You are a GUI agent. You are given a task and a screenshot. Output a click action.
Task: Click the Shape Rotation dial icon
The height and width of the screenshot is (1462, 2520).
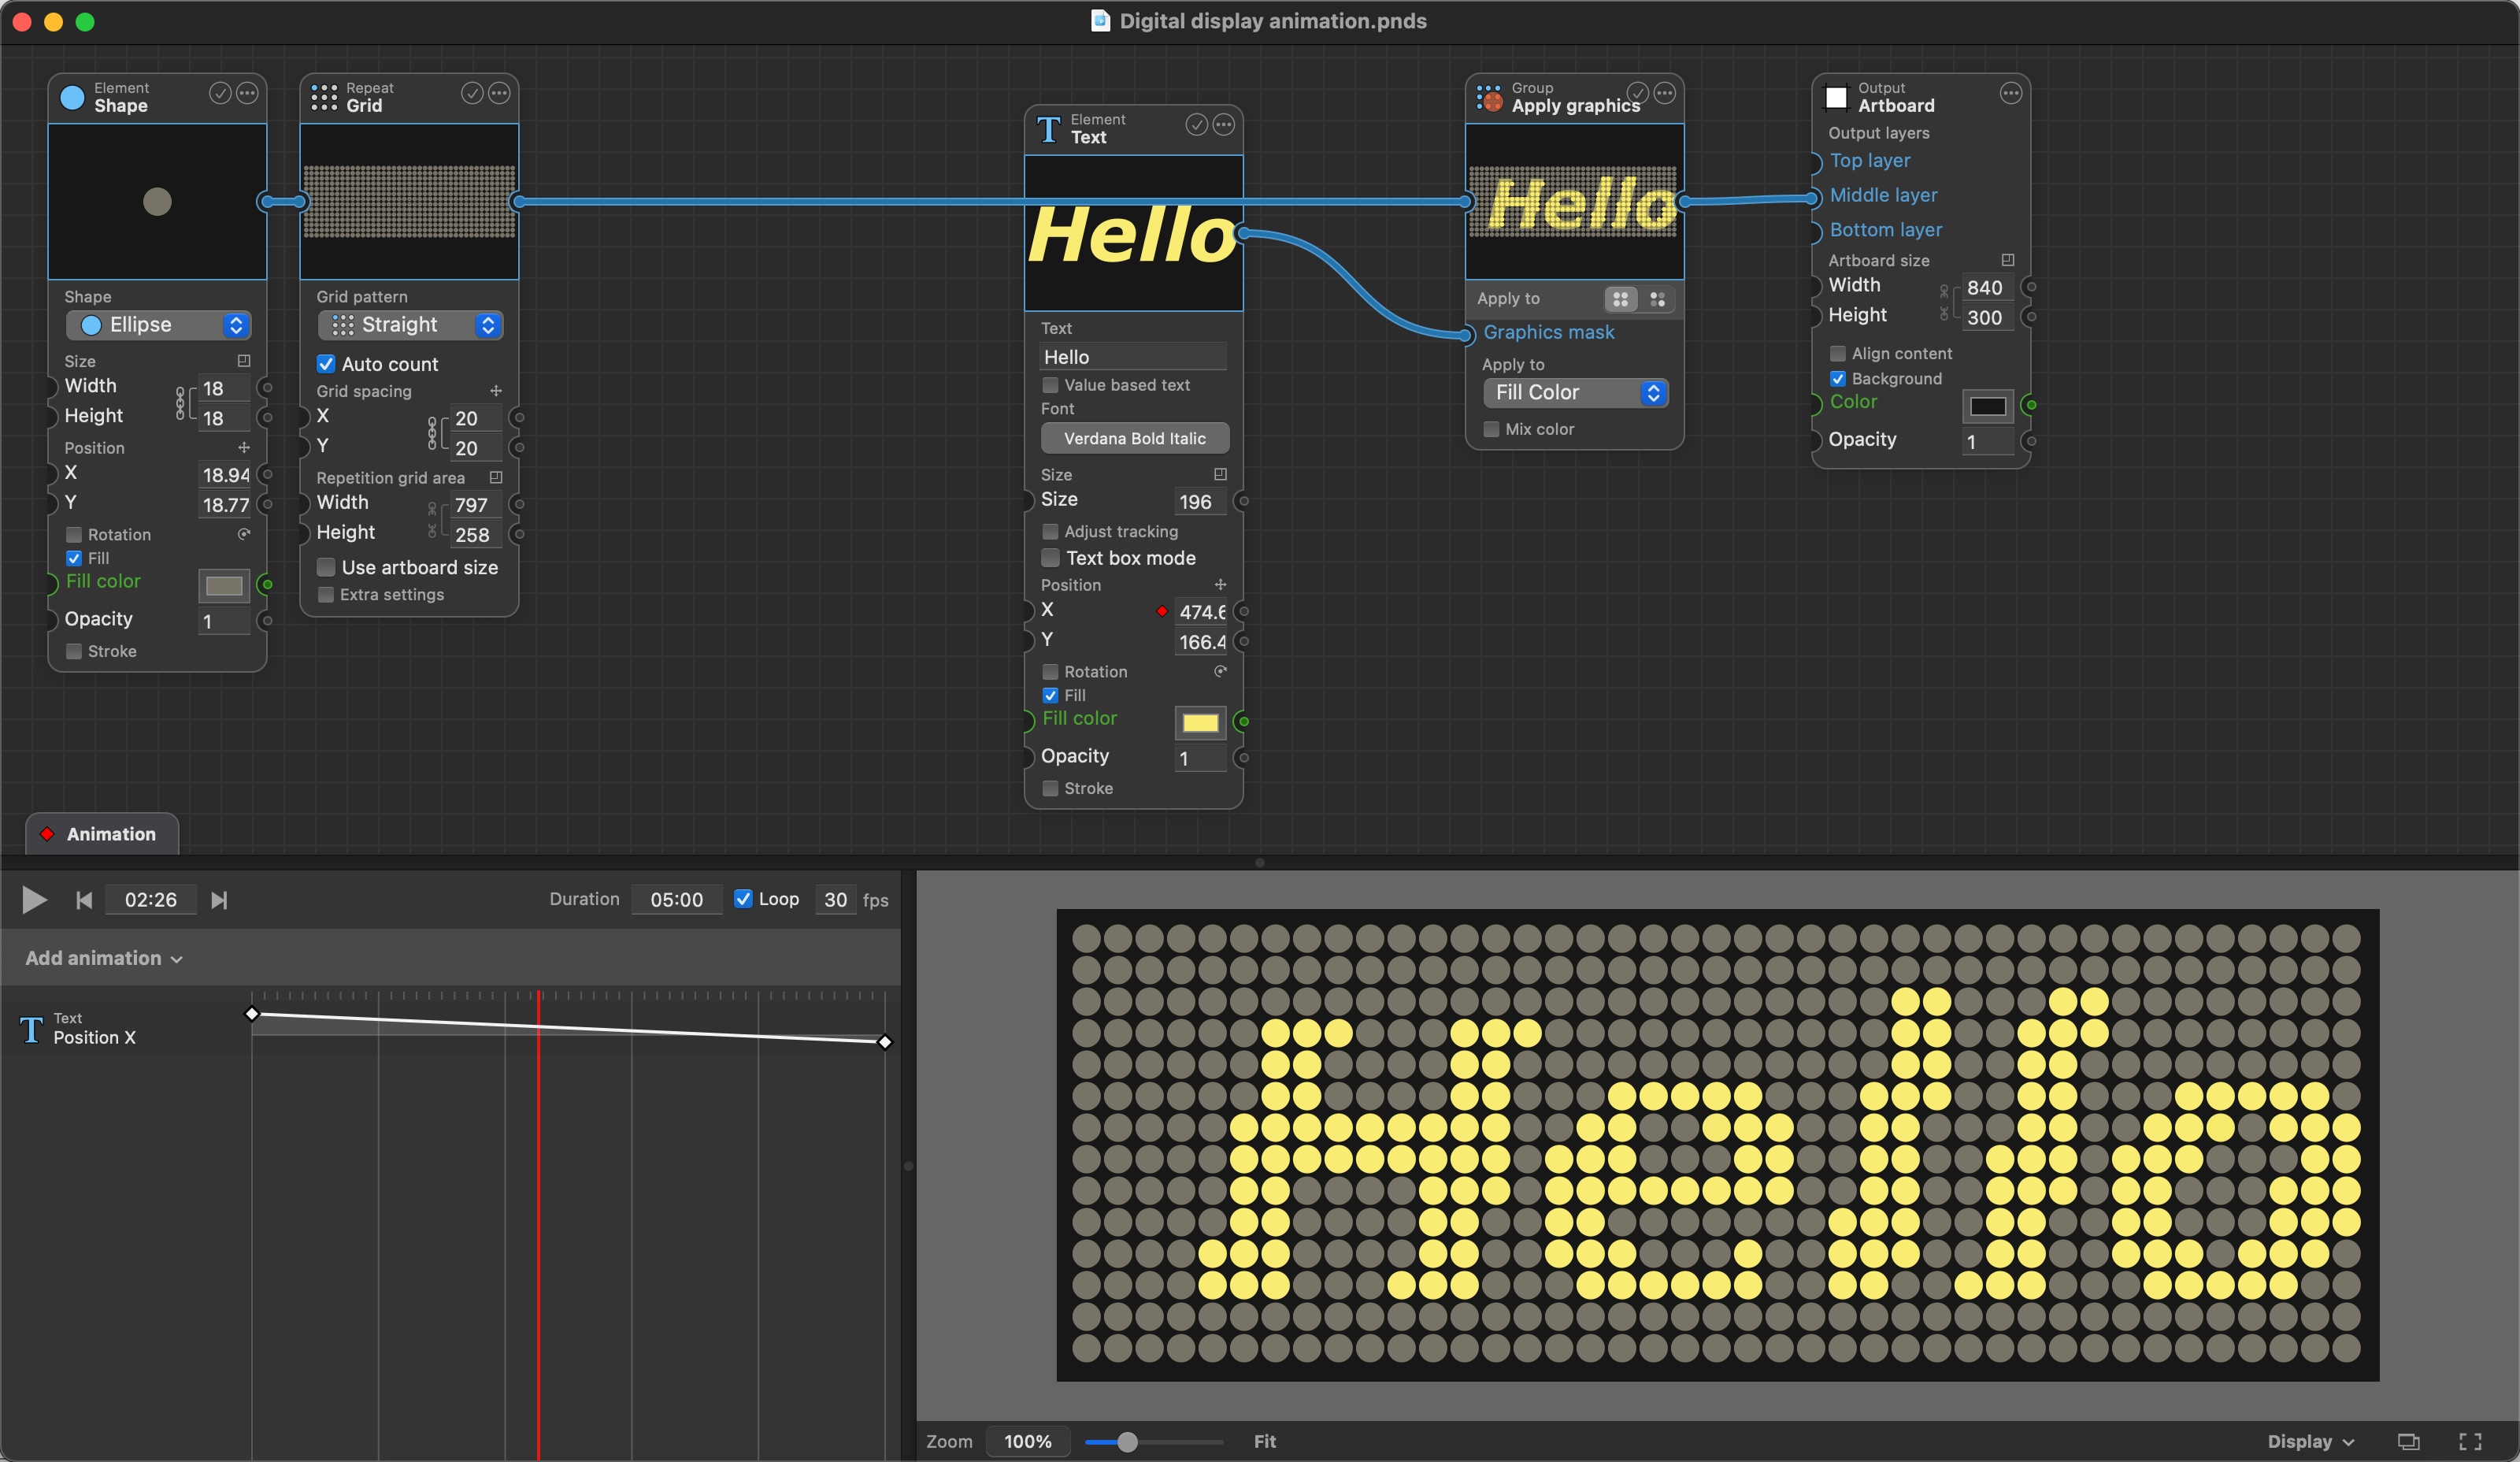tap(244, 534)
